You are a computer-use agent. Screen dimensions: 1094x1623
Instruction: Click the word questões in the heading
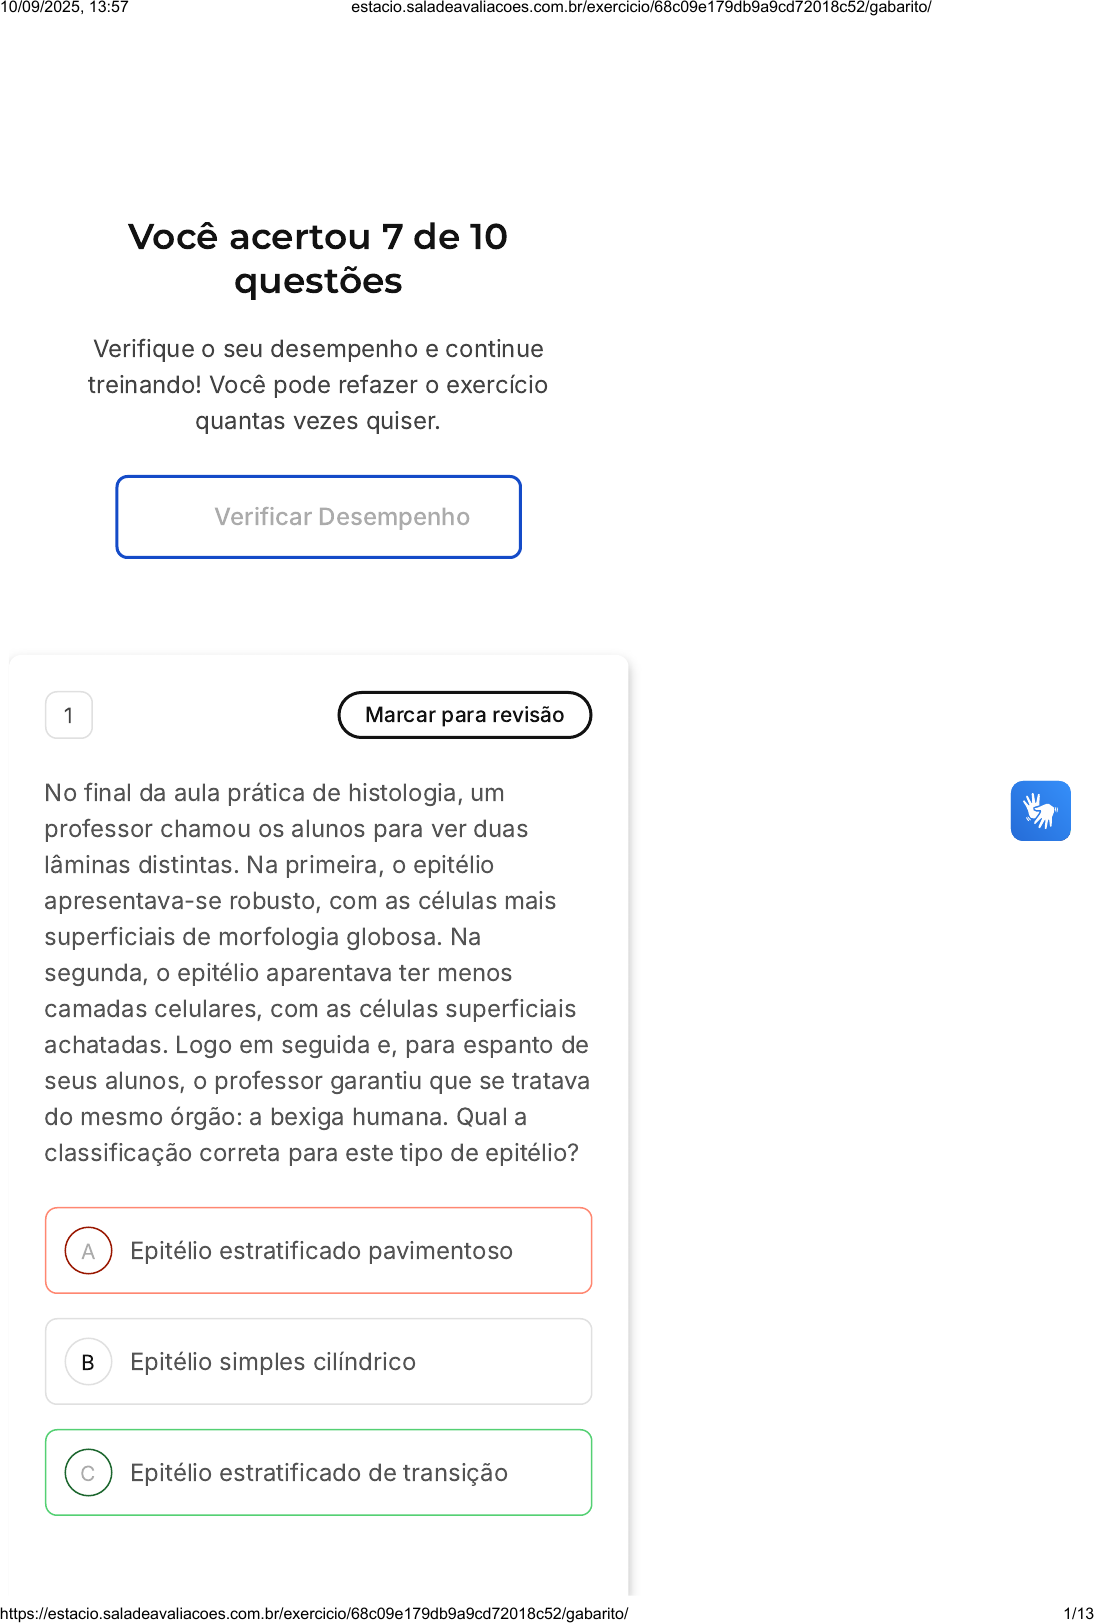(x=318, y=281)
